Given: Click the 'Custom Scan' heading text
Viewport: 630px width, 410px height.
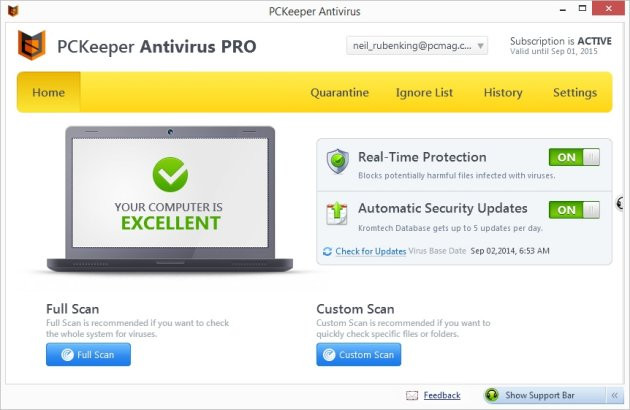Looking at the screenshot, I should click(355, 309).
